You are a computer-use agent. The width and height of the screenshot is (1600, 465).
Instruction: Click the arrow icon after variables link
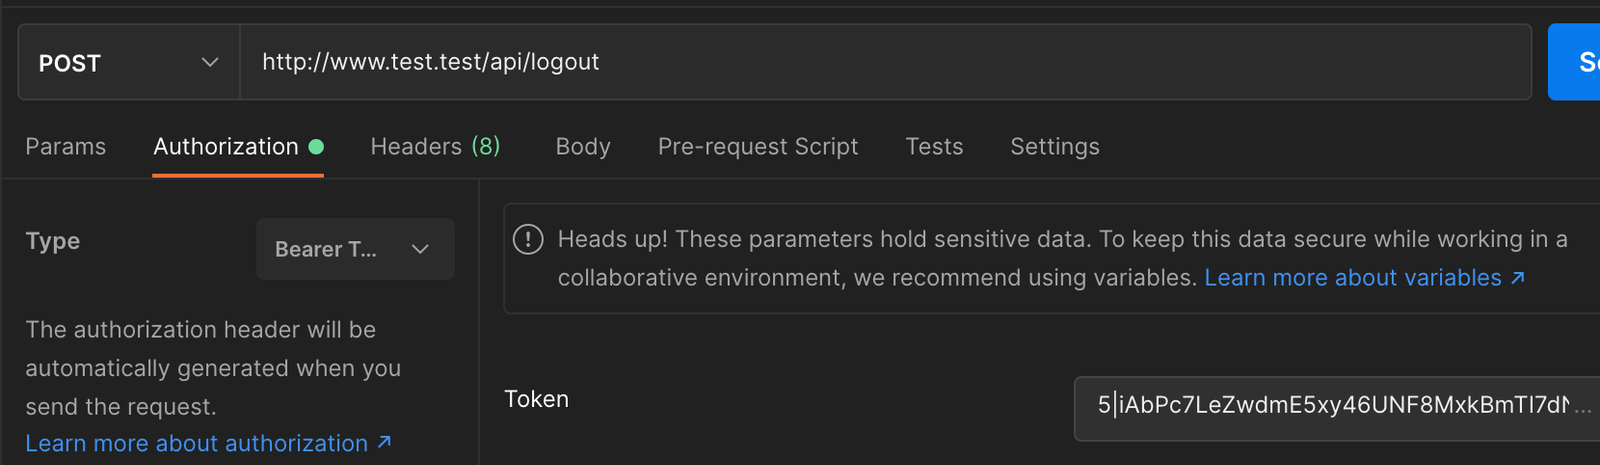[1517, 277]
